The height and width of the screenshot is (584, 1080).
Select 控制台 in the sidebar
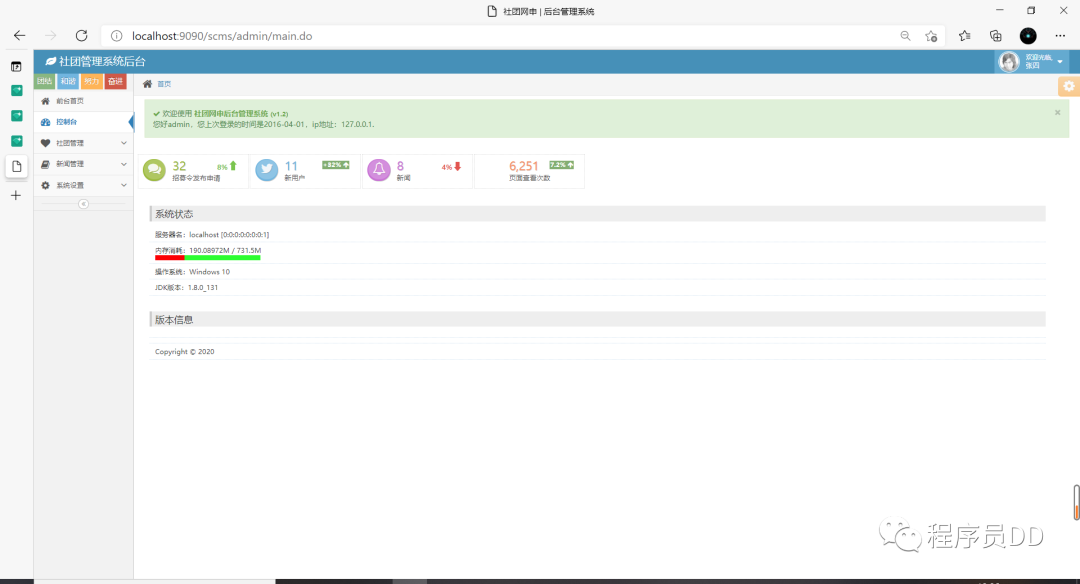click(83, 122)
